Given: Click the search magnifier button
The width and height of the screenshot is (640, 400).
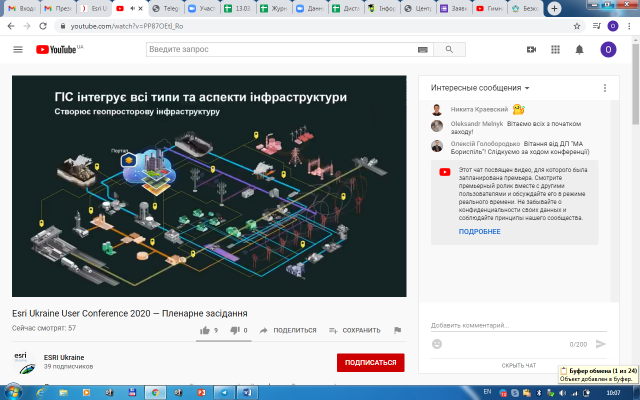Looking at the screenshot, I should point(407,49).
